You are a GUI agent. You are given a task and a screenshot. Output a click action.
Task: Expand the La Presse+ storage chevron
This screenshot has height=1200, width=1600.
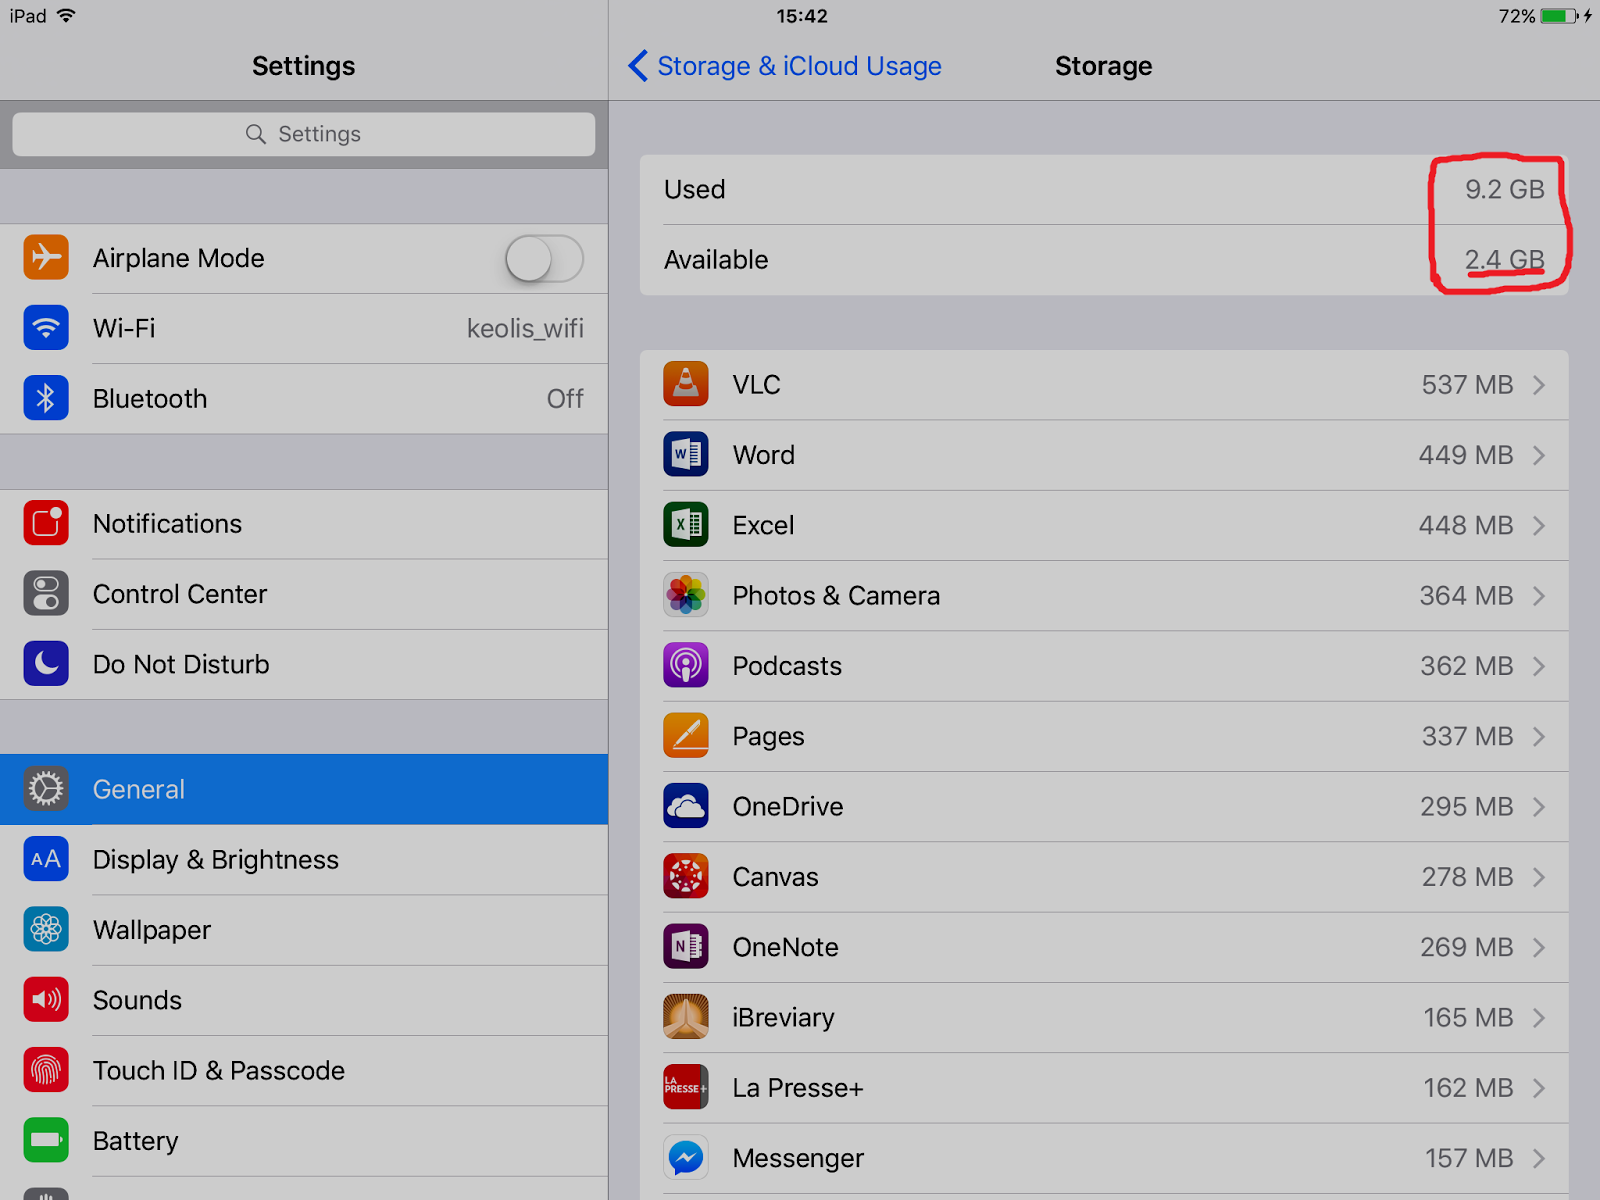pos(1539,1088)
